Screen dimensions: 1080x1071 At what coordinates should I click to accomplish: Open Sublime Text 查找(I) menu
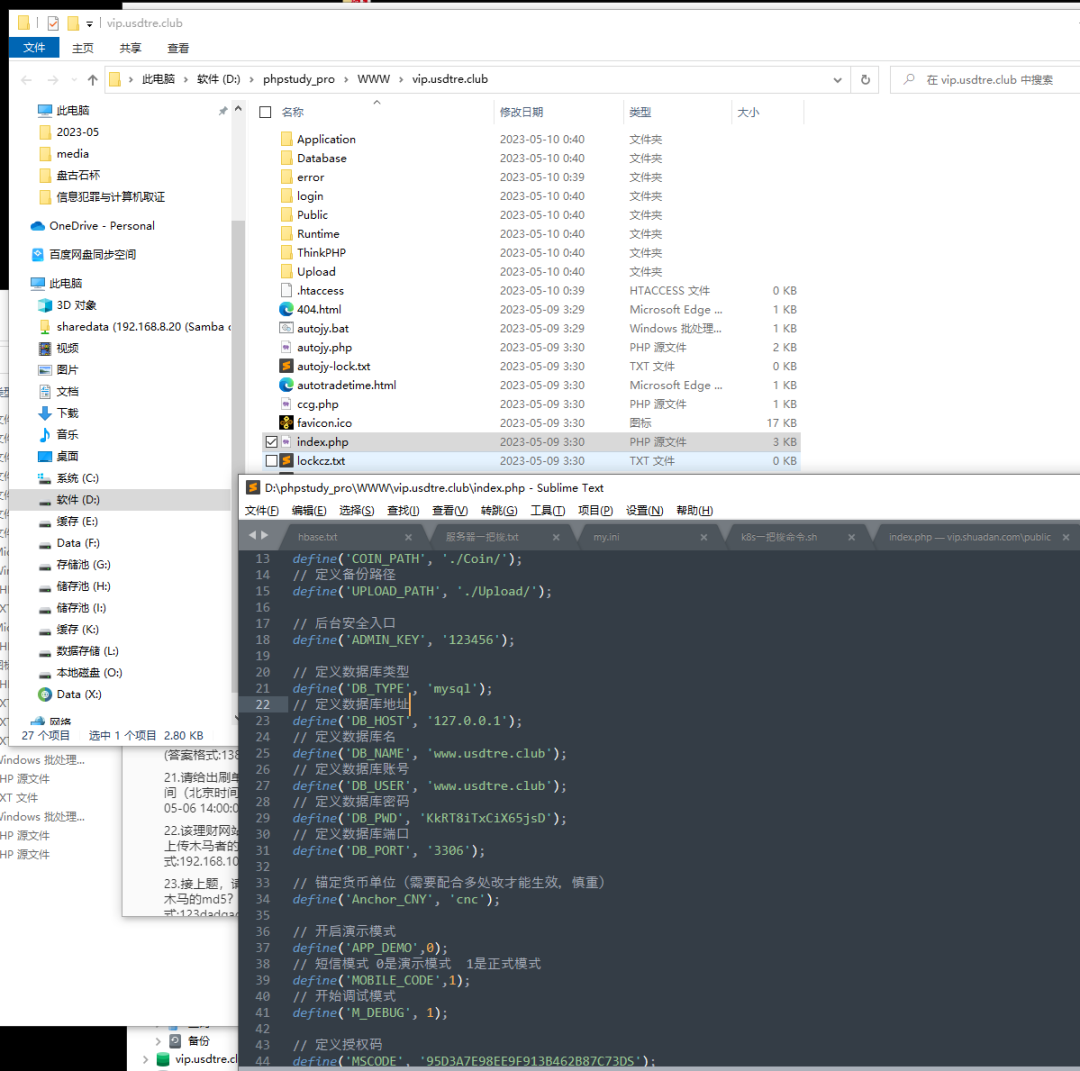tap(403, 510)
